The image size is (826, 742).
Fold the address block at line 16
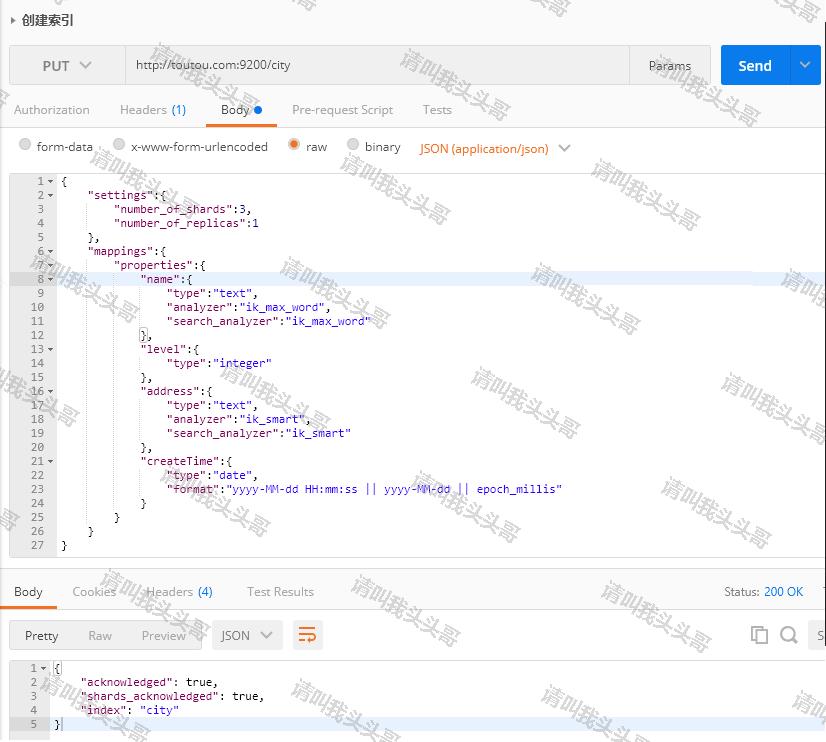(x=51, y=391)
